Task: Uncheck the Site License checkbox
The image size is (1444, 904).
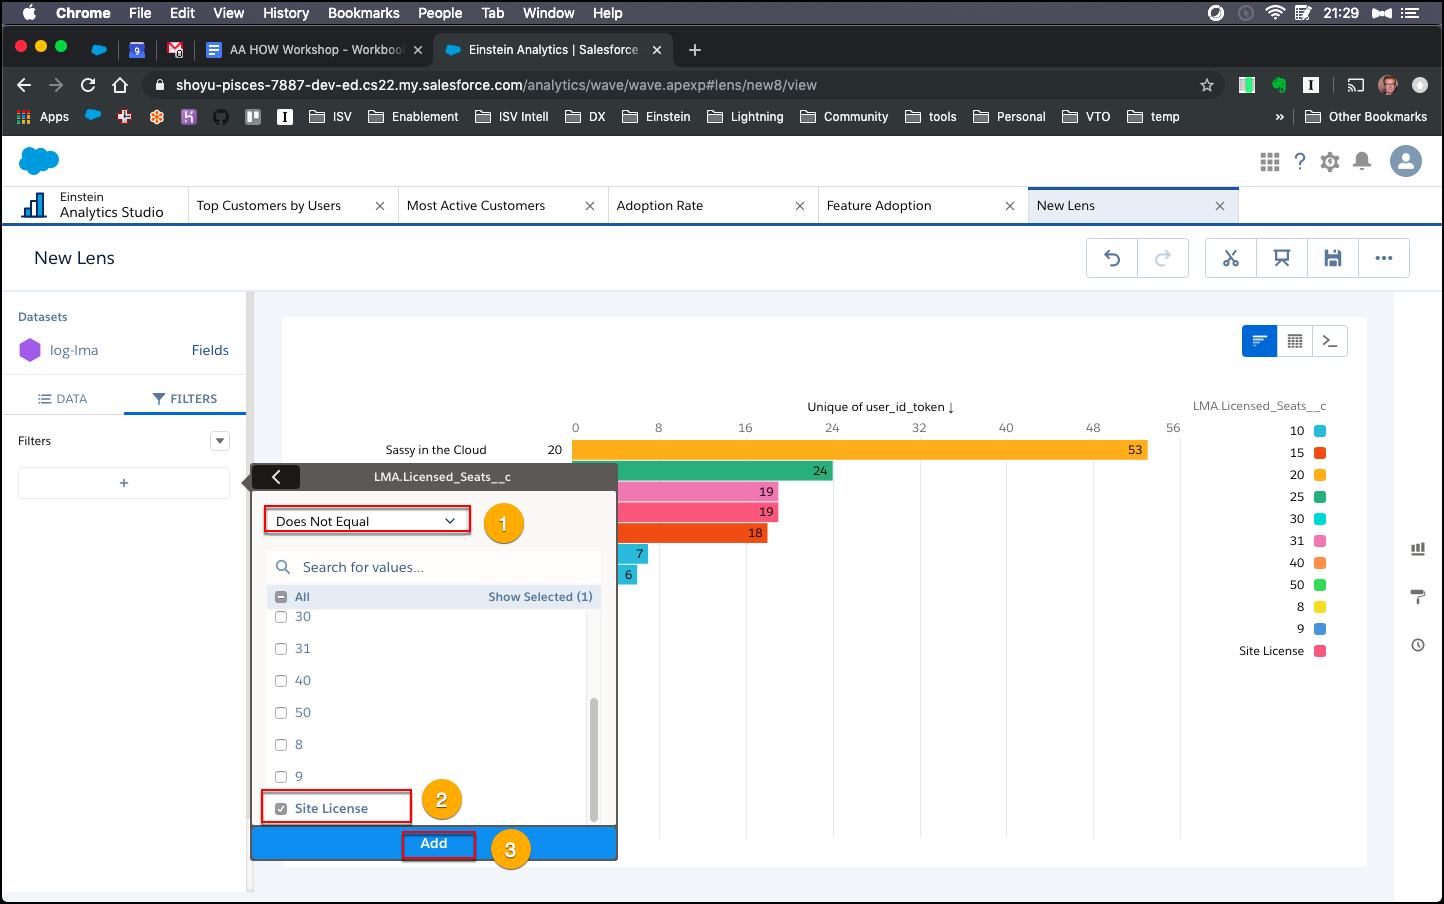Action: point(281,809)
